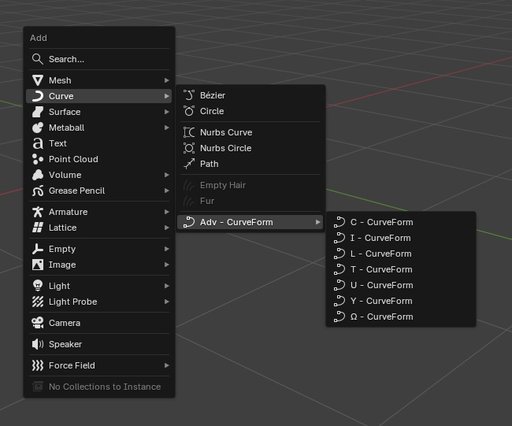Click the Force Field waves icon
The width and height of the screenshot is (512, 426).
coord(38,365)
